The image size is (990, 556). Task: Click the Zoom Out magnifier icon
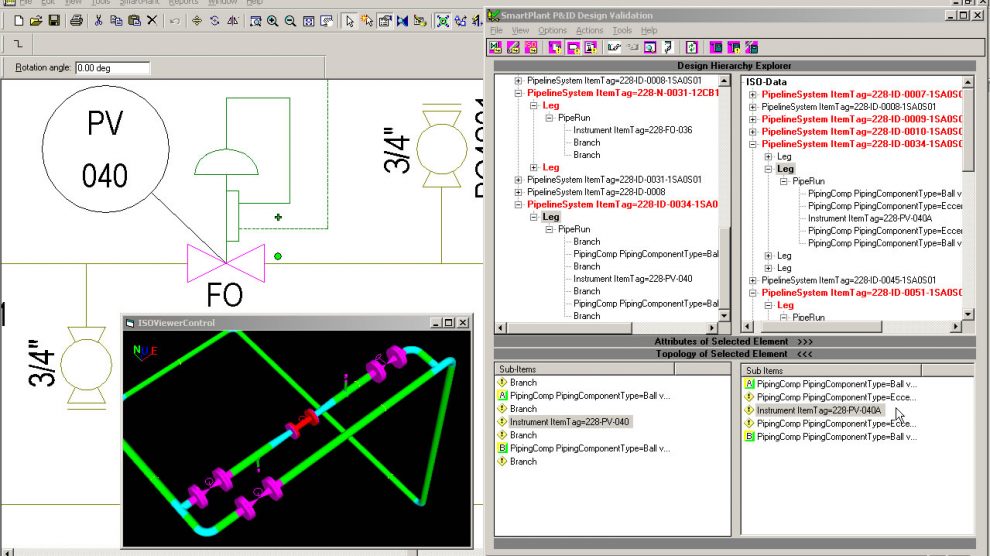pos(290,21)
